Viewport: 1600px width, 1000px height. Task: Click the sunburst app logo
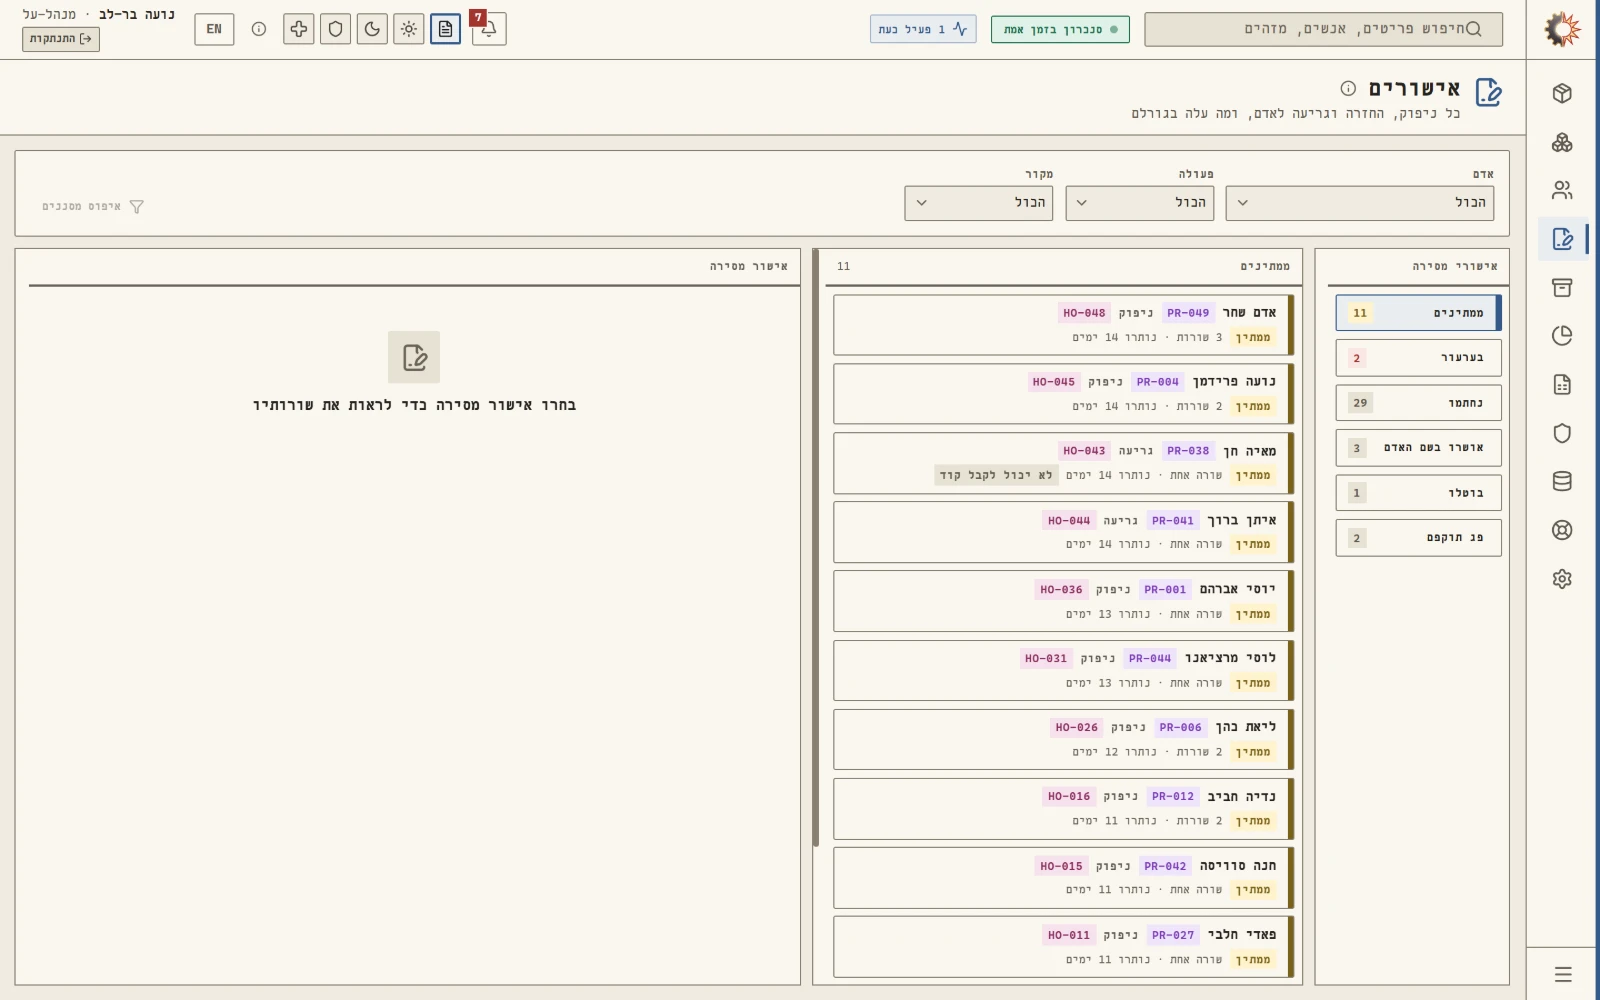(1562, 29)
